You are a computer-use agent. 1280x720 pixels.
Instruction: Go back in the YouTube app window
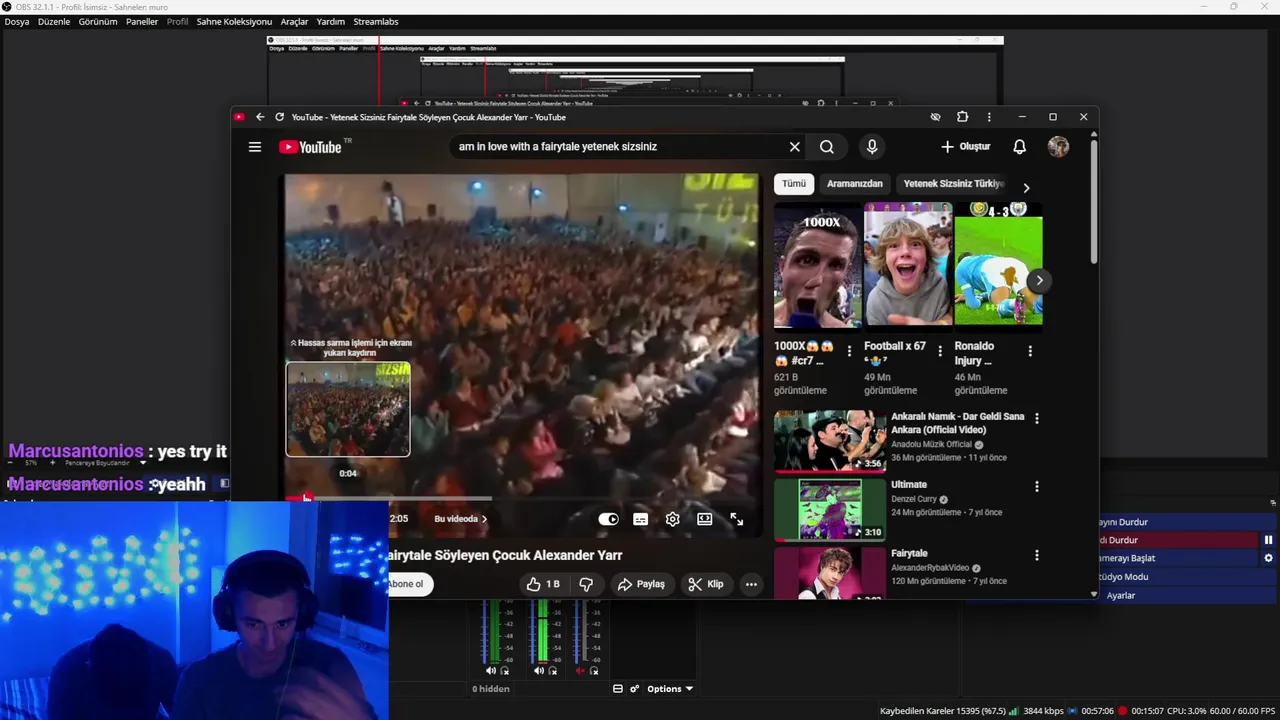[260, 117]
